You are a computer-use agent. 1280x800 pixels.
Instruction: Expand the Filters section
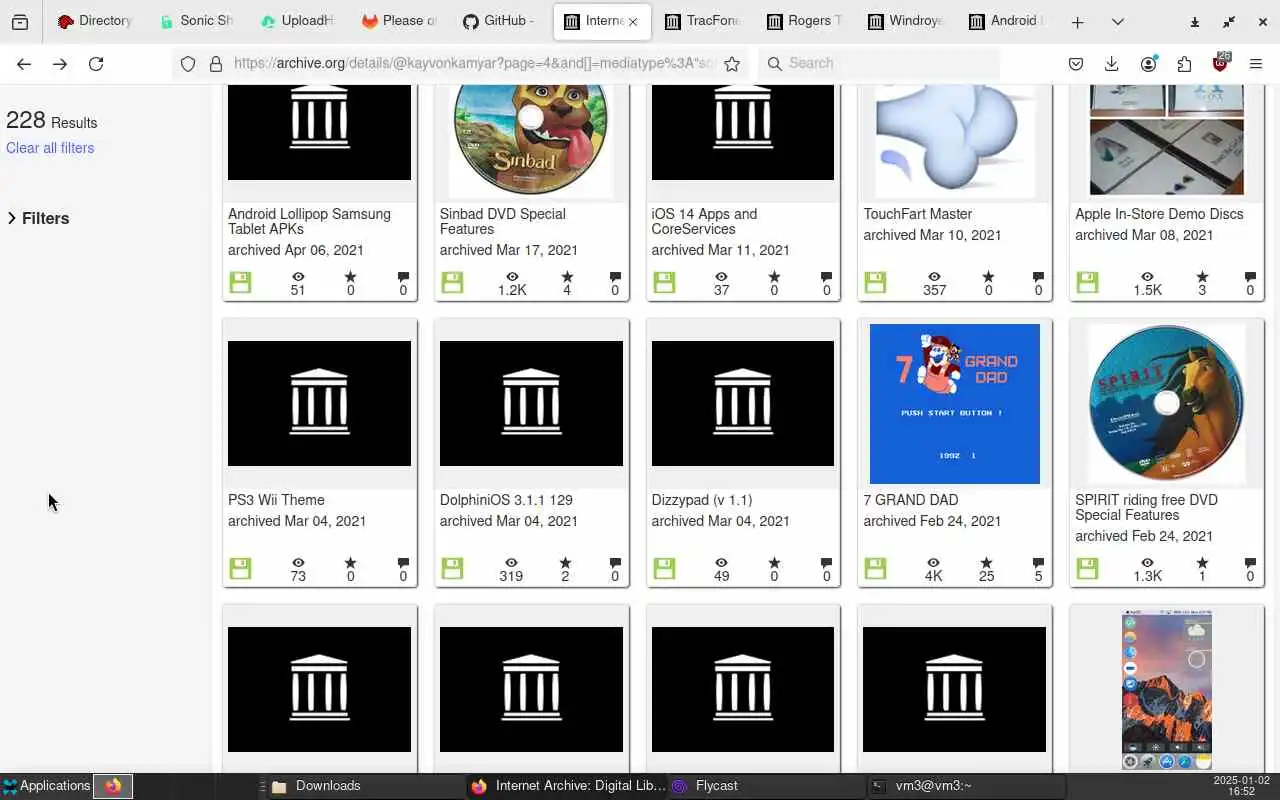(38, 218)
